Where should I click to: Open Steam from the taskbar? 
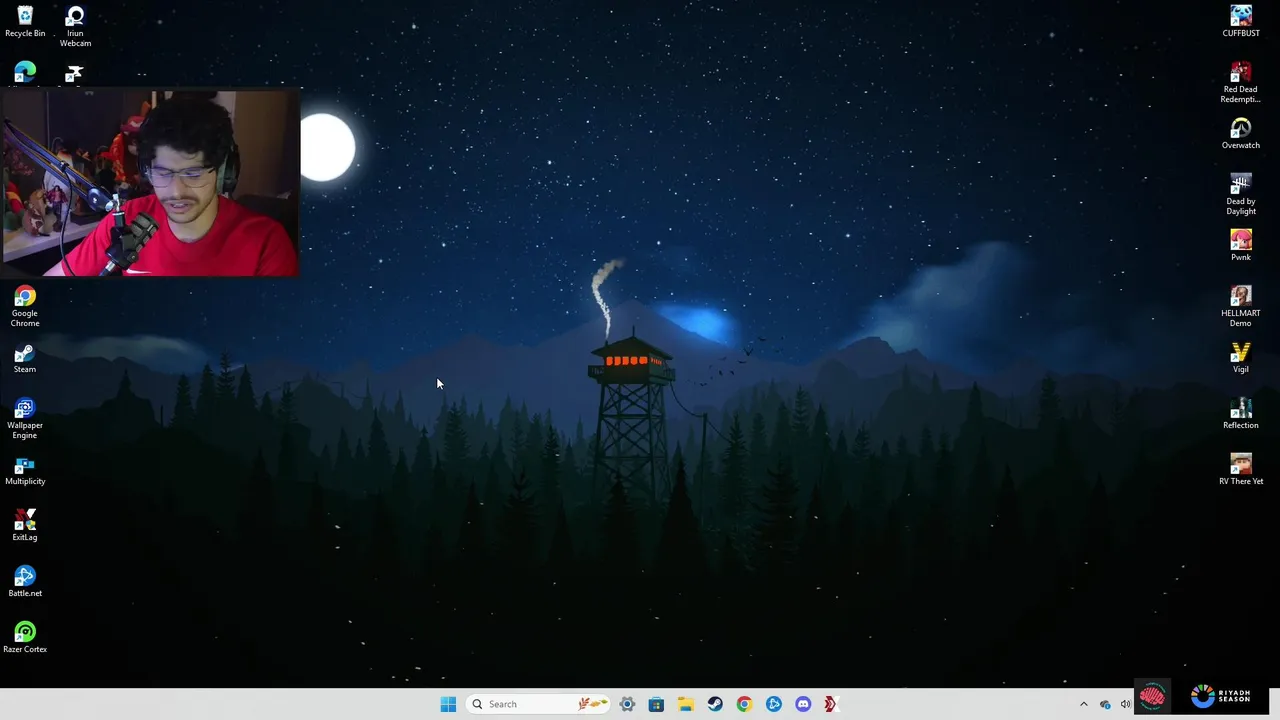click(715, 704)
